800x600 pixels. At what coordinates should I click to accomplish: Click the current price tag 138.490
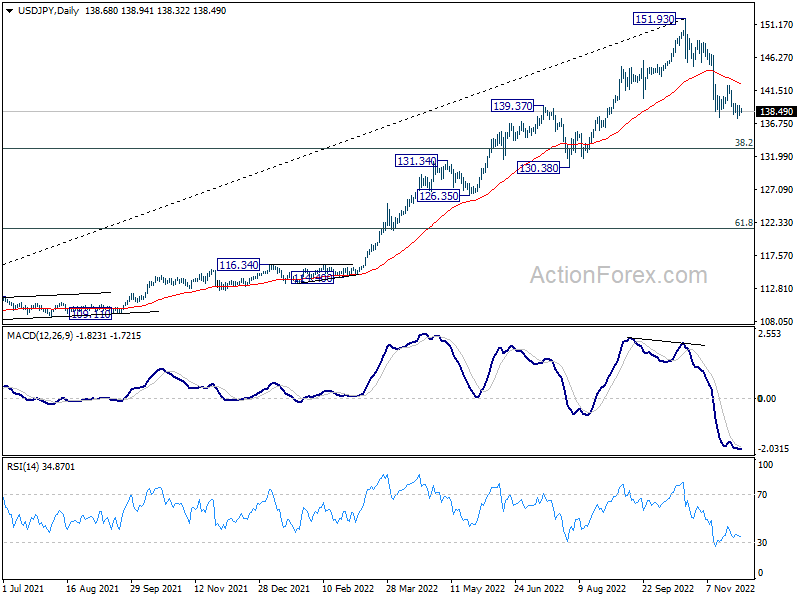coord(776,112)
